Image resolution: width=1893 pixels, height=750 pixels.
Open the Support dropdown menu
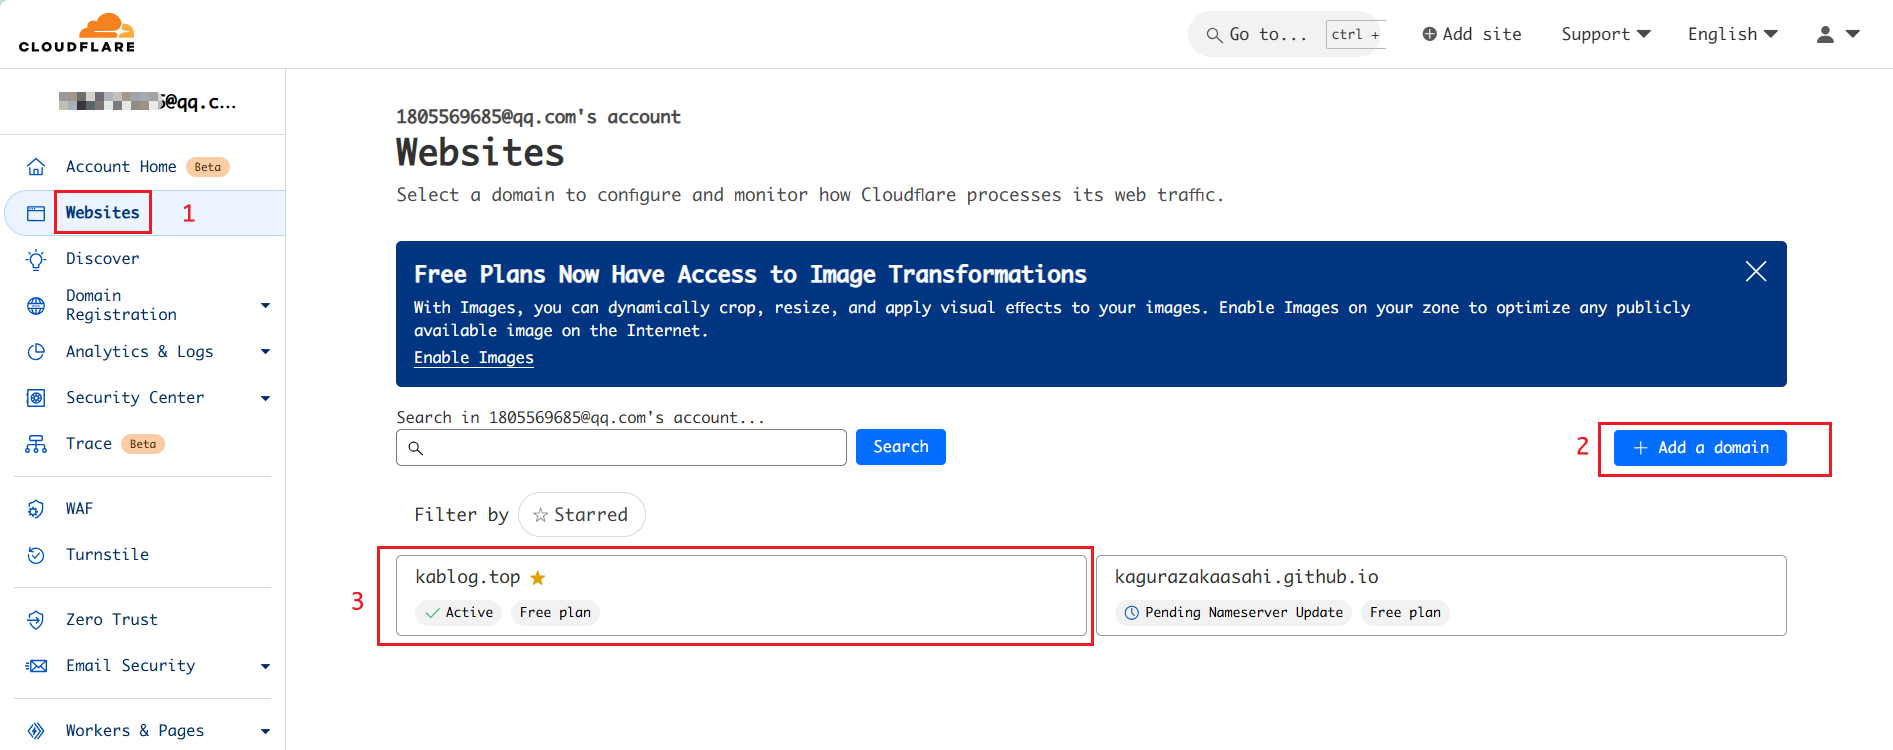[x=1605, y=34]
